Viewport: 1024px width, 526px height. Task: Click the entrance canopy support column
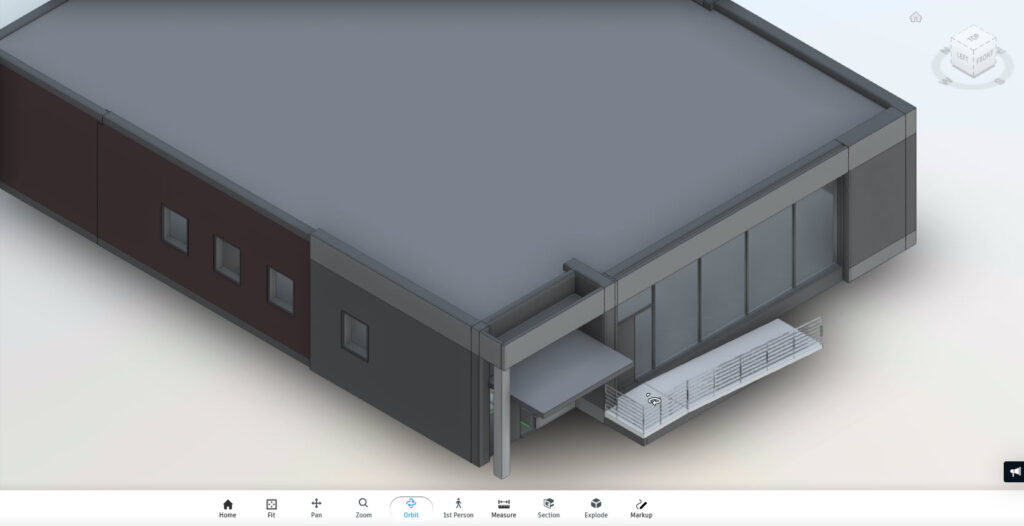(501, 420)
